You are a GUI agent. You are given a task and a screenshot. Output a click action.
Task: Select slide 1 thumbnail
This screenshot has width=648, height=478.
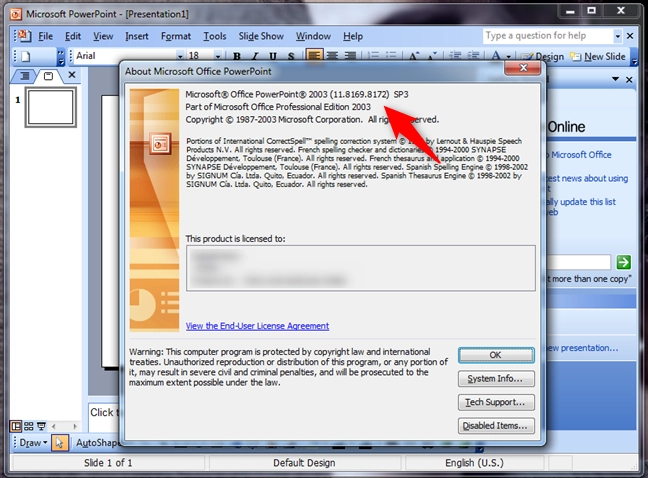[x=51, y=107]
